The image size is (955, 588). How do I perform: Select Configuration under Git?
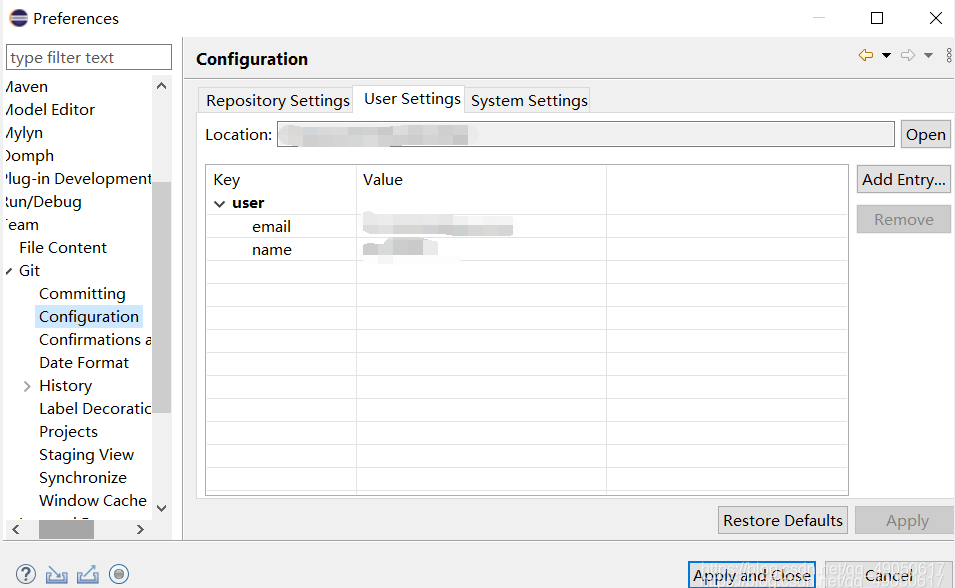pos(89,317)
